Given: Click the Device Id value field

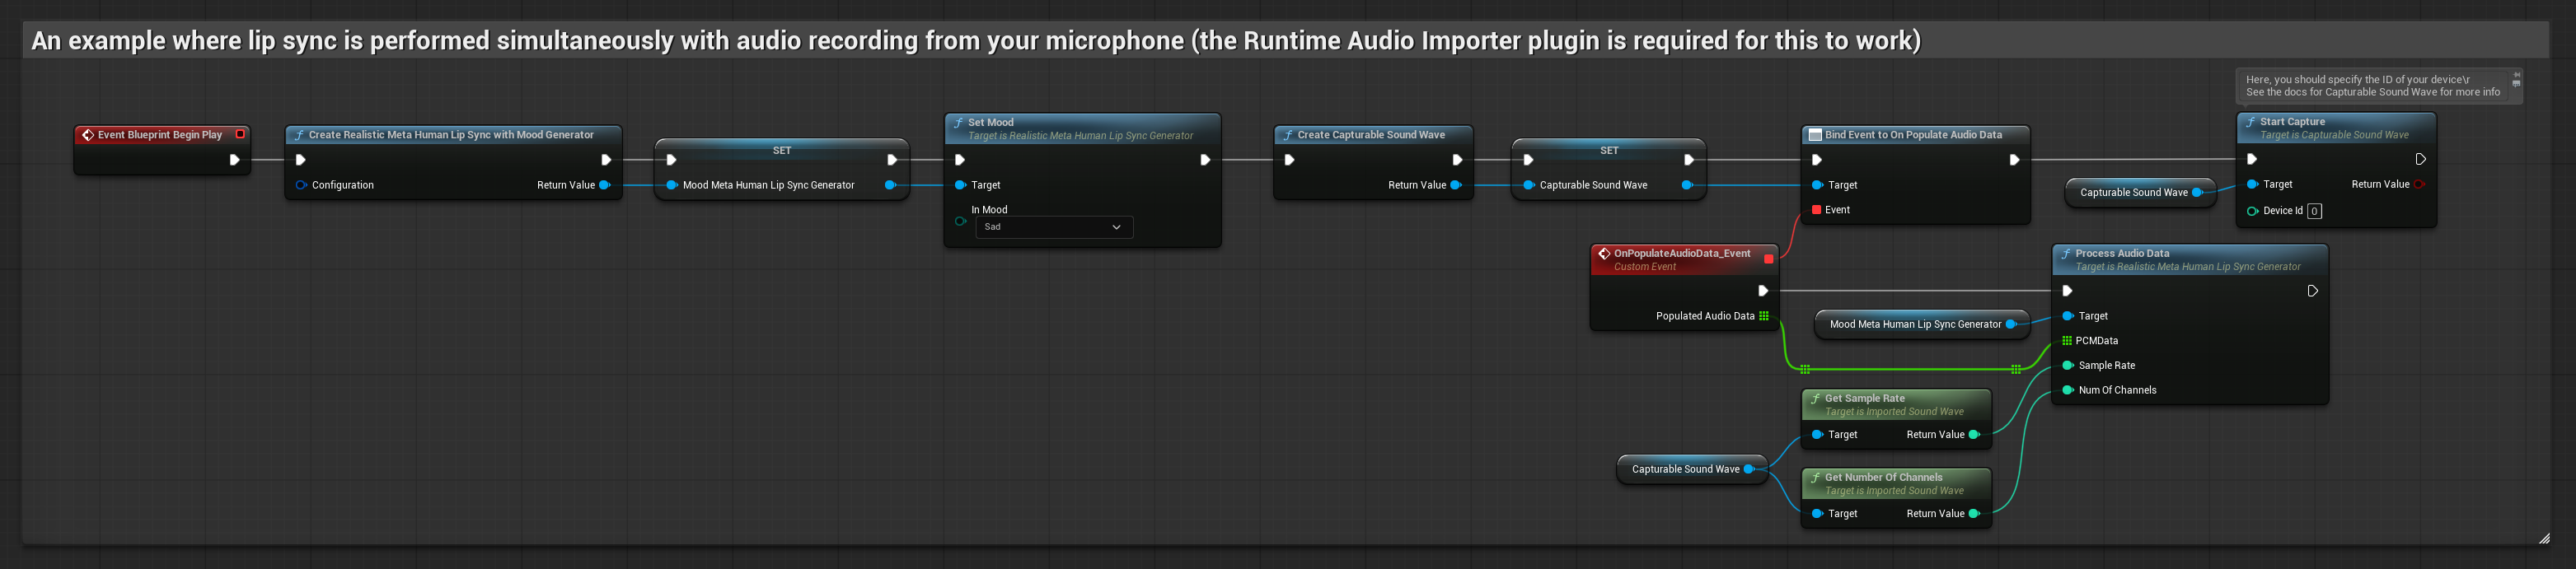Looking at the screenshot, I should (2314, 211).
